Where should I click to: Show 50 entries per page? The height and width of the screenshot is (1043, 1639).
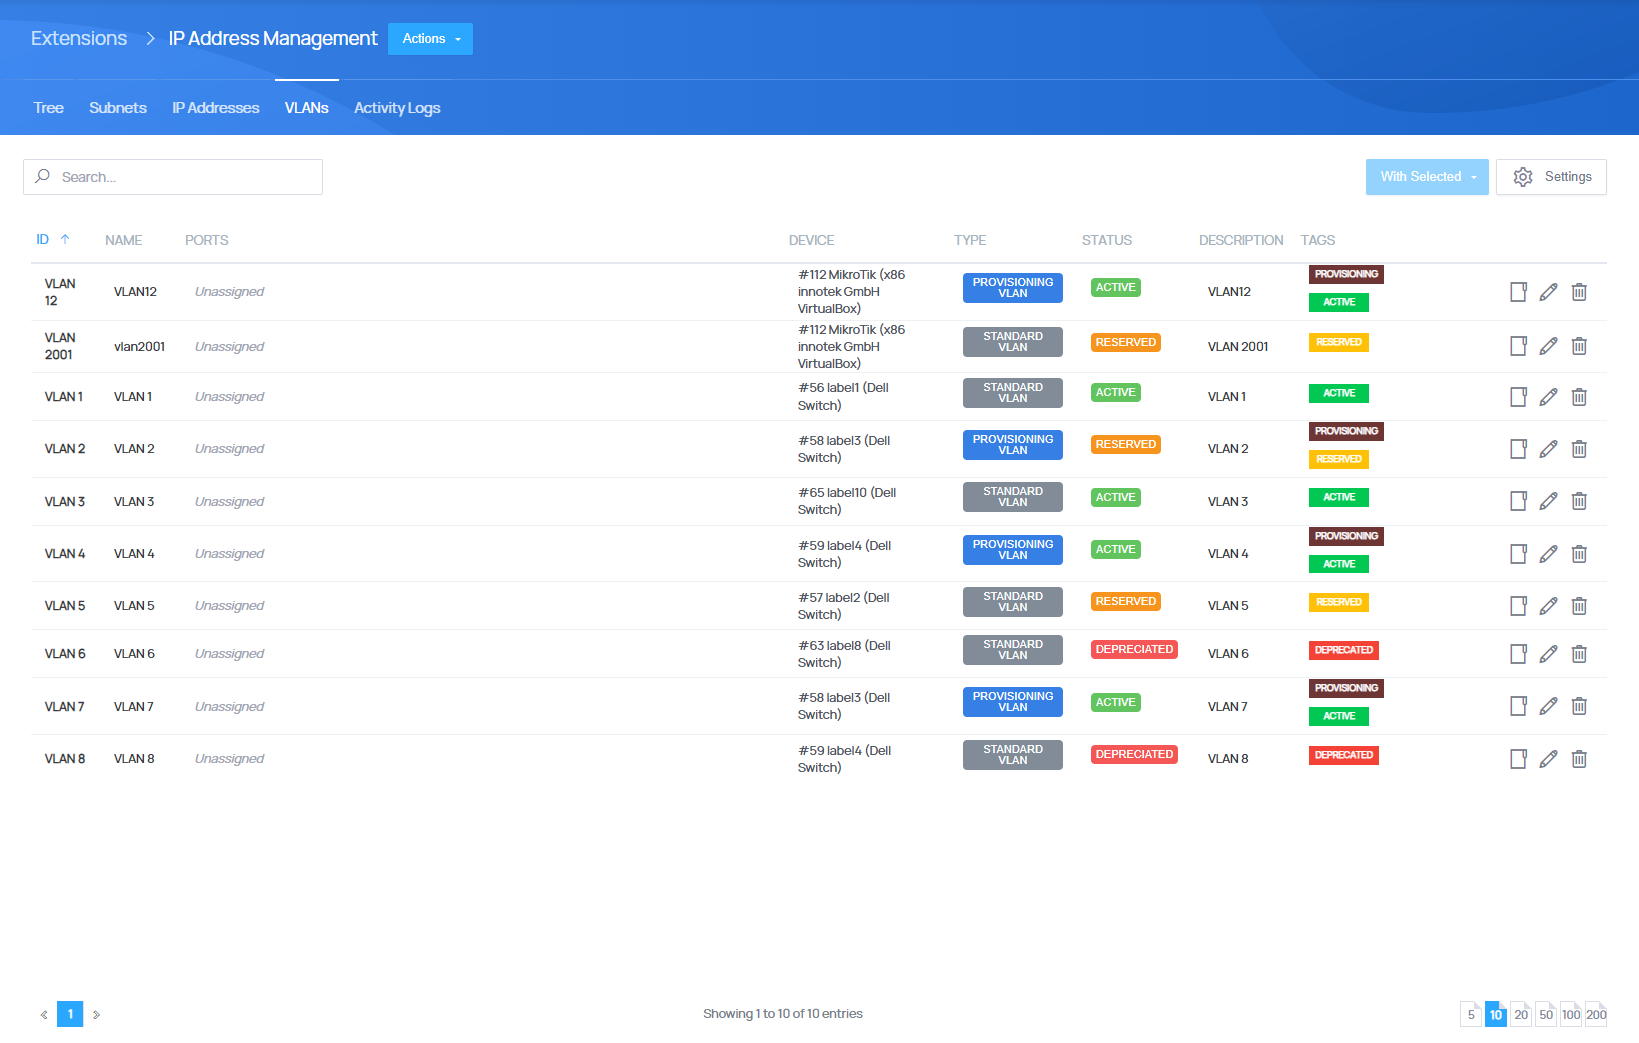click(1546, 1014)
